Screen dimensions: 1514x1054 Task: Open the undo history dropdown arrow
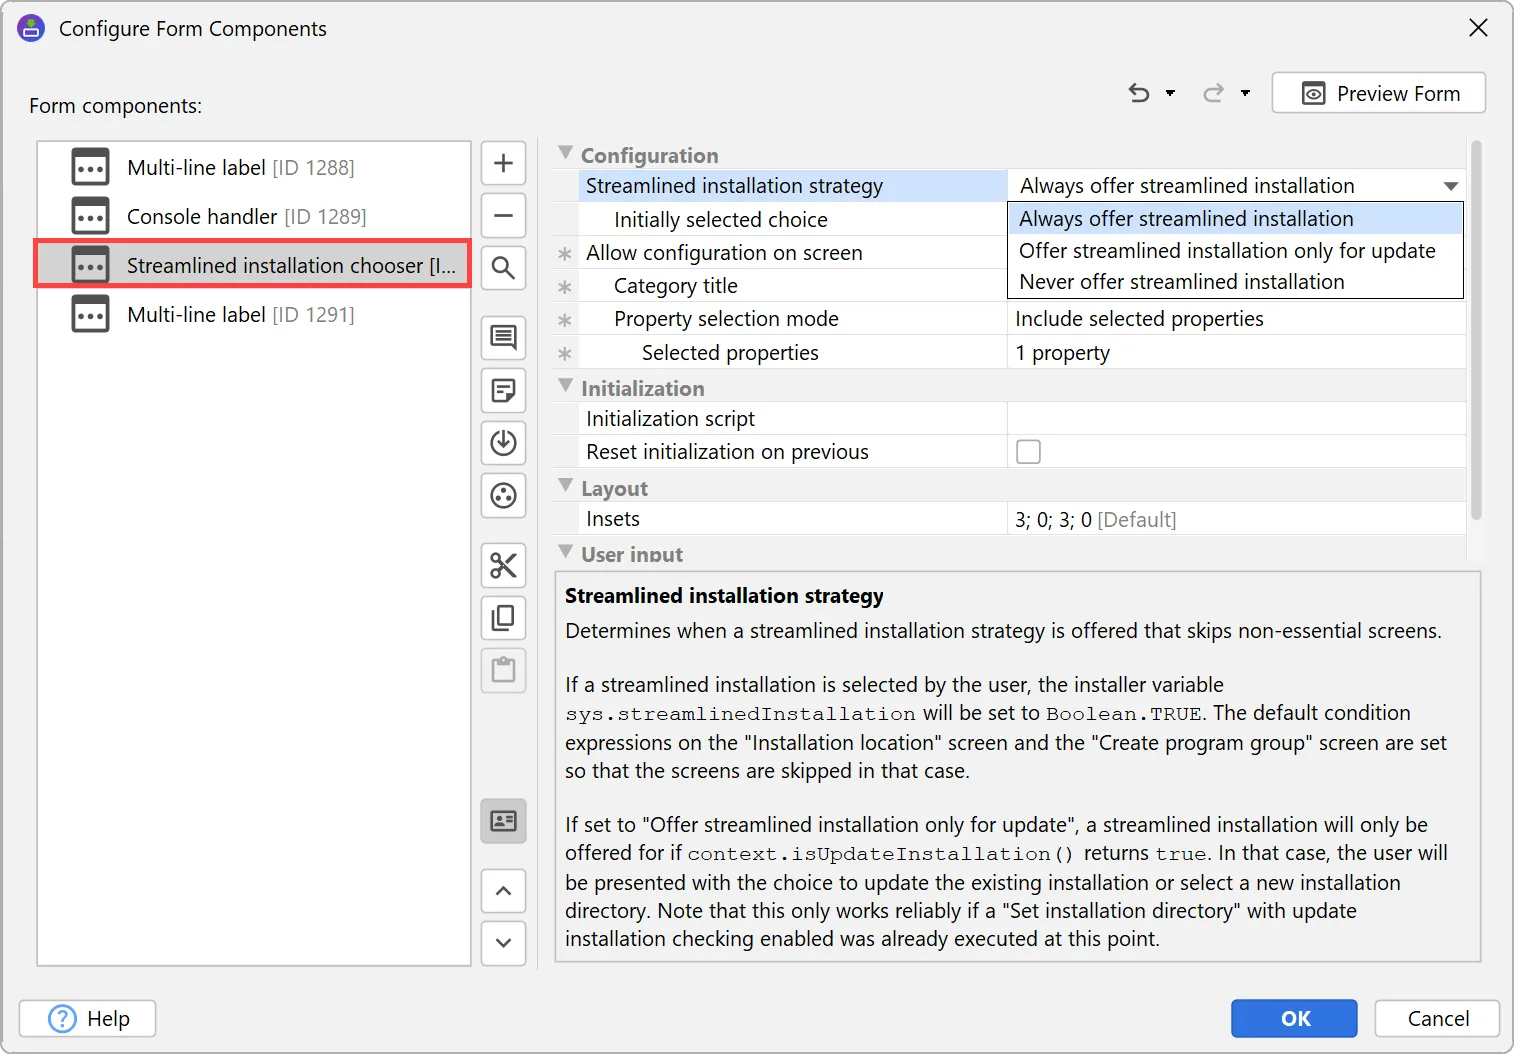[x=1170, y=93]
